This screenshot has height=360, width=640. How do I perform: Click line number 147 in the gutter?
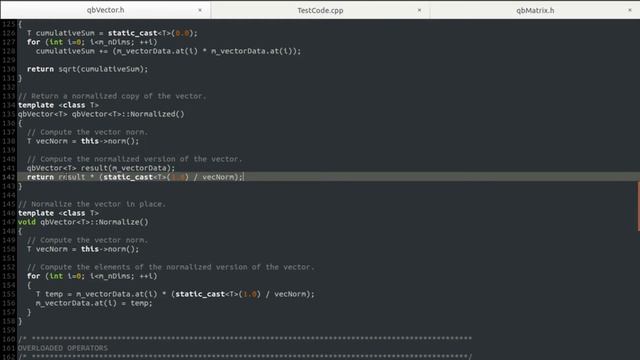tap(8, 222)
